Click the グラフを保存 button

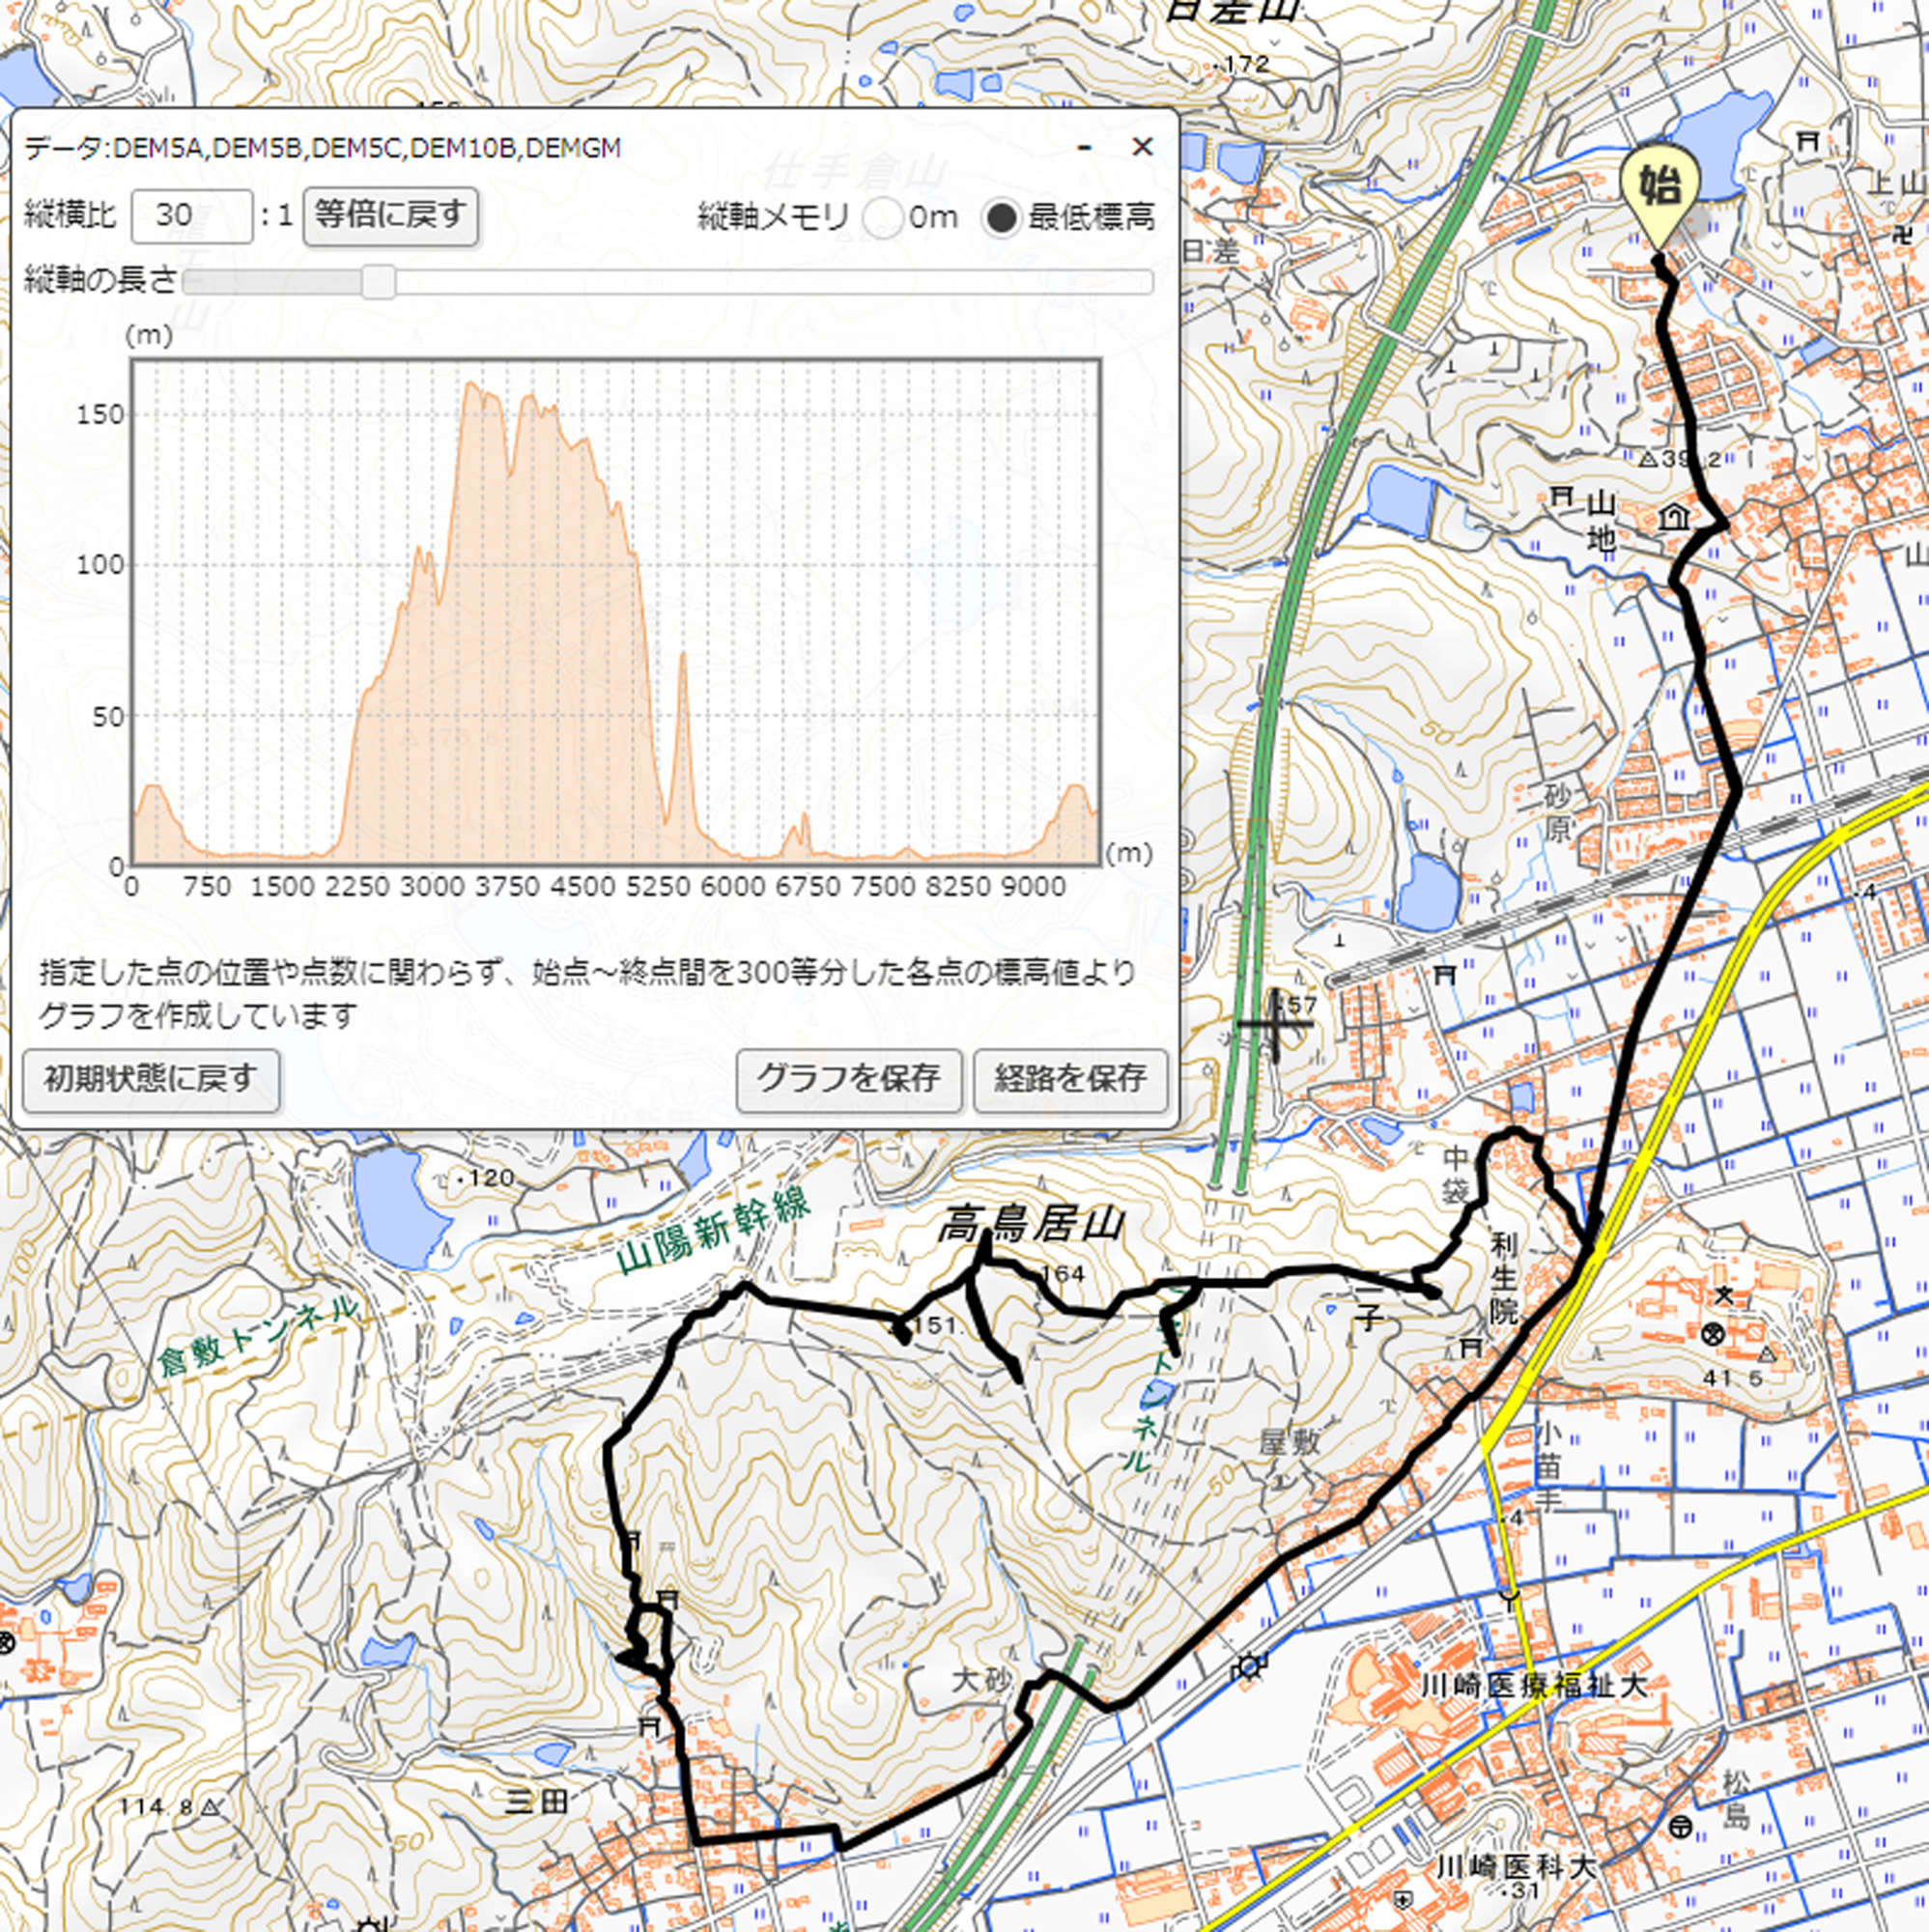(x=849, y=1080)
